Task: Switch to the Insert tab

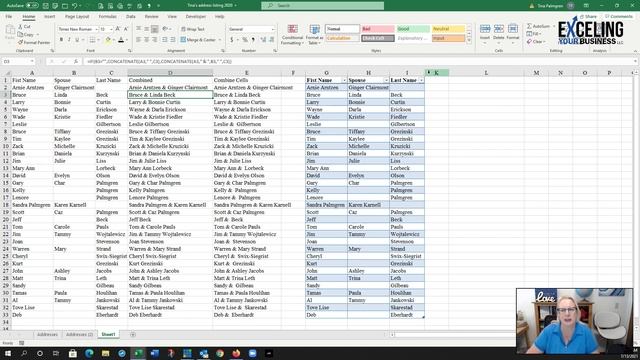Action: pyautogui.click(x=49, y=17)
